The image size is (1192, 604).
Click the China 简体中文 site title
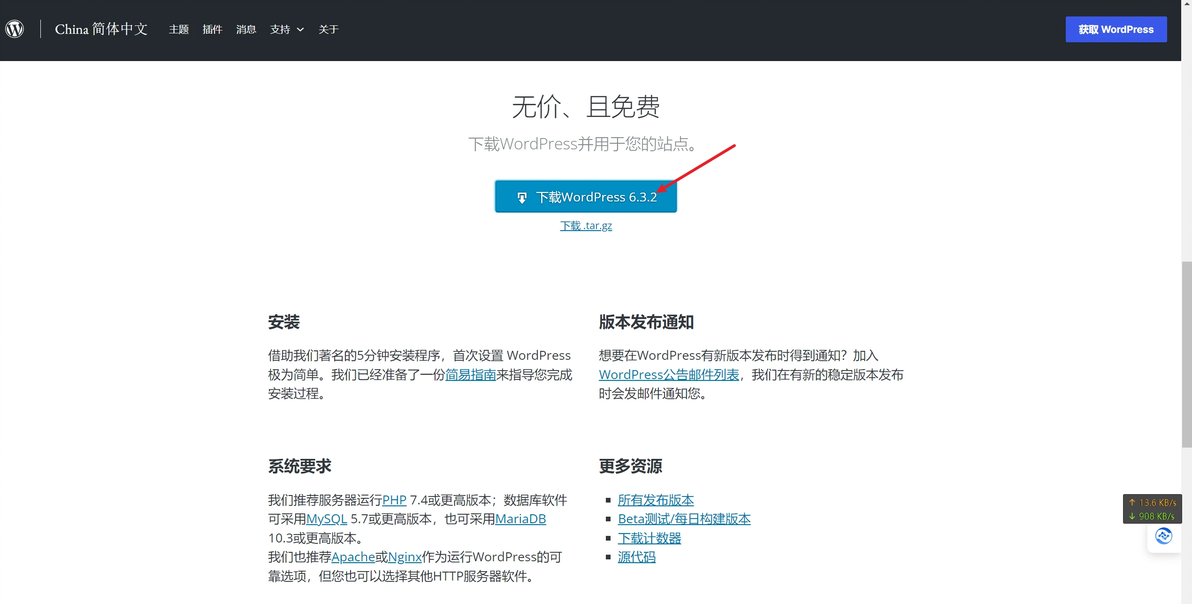[101, 30]
